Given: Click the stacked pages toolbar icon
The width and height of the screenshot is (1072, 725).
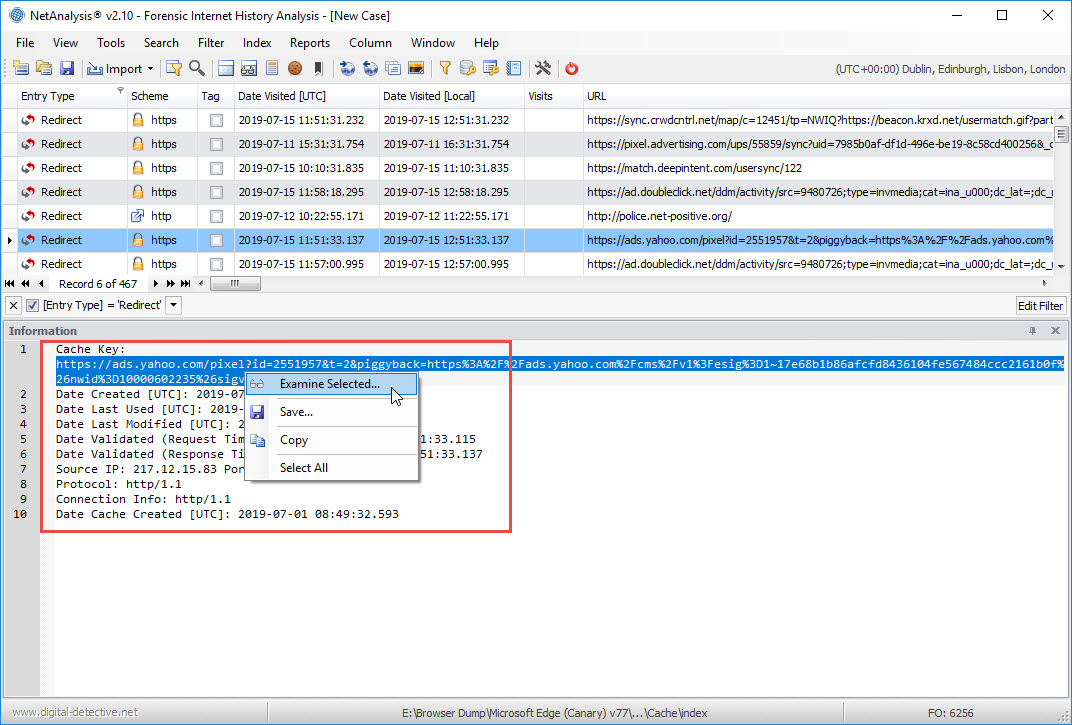Looking at the screenshot, I should pyautogui.click(x=393, y=68).
